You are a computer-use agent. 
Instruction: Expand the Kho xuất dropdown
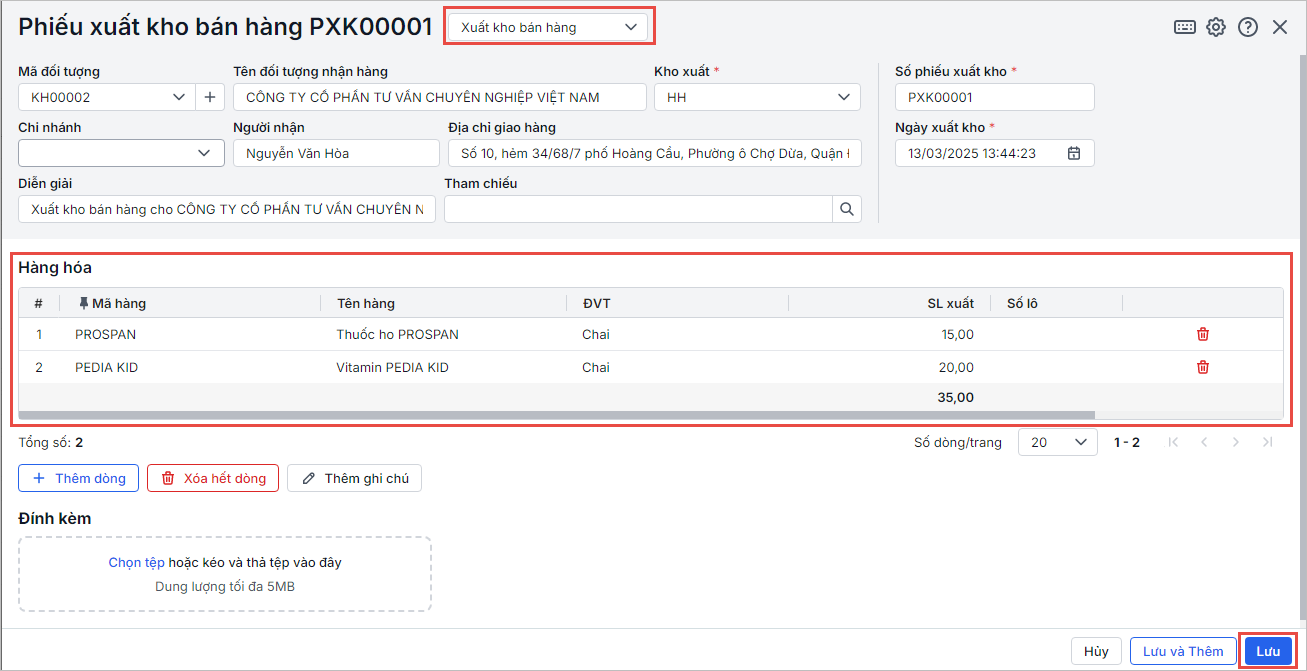click(x=842, y=97)
